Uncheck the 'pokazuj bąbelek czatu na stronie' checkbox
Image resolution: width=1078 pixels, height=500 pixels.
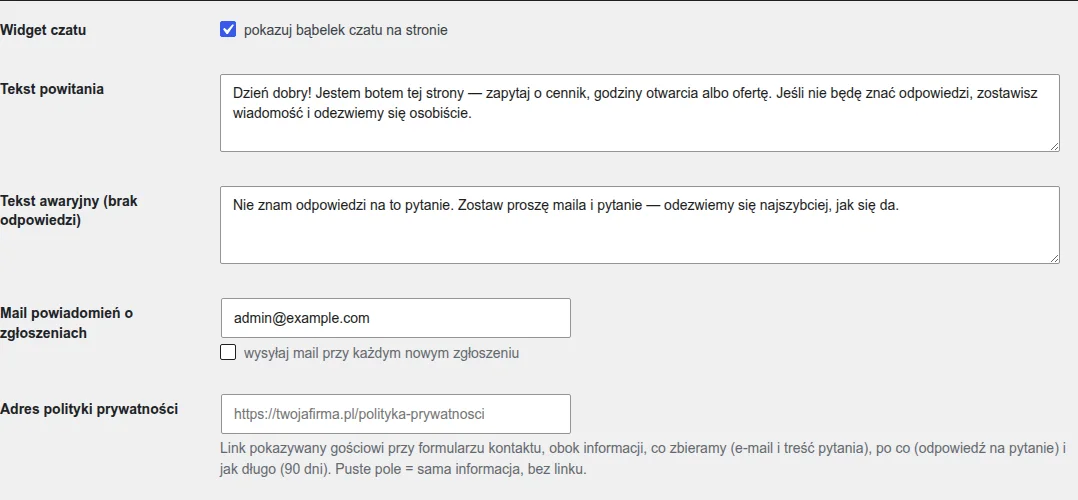point(228,30)
